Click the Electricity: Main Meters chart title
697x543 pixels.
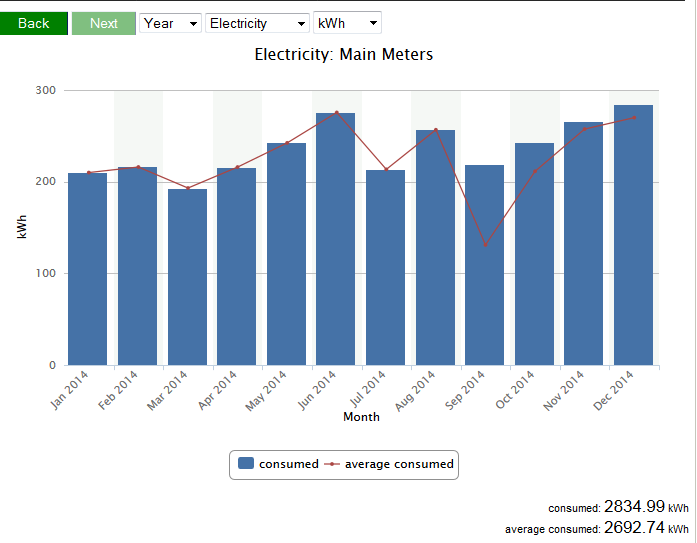pyautogui.click(x=344, y=54)
